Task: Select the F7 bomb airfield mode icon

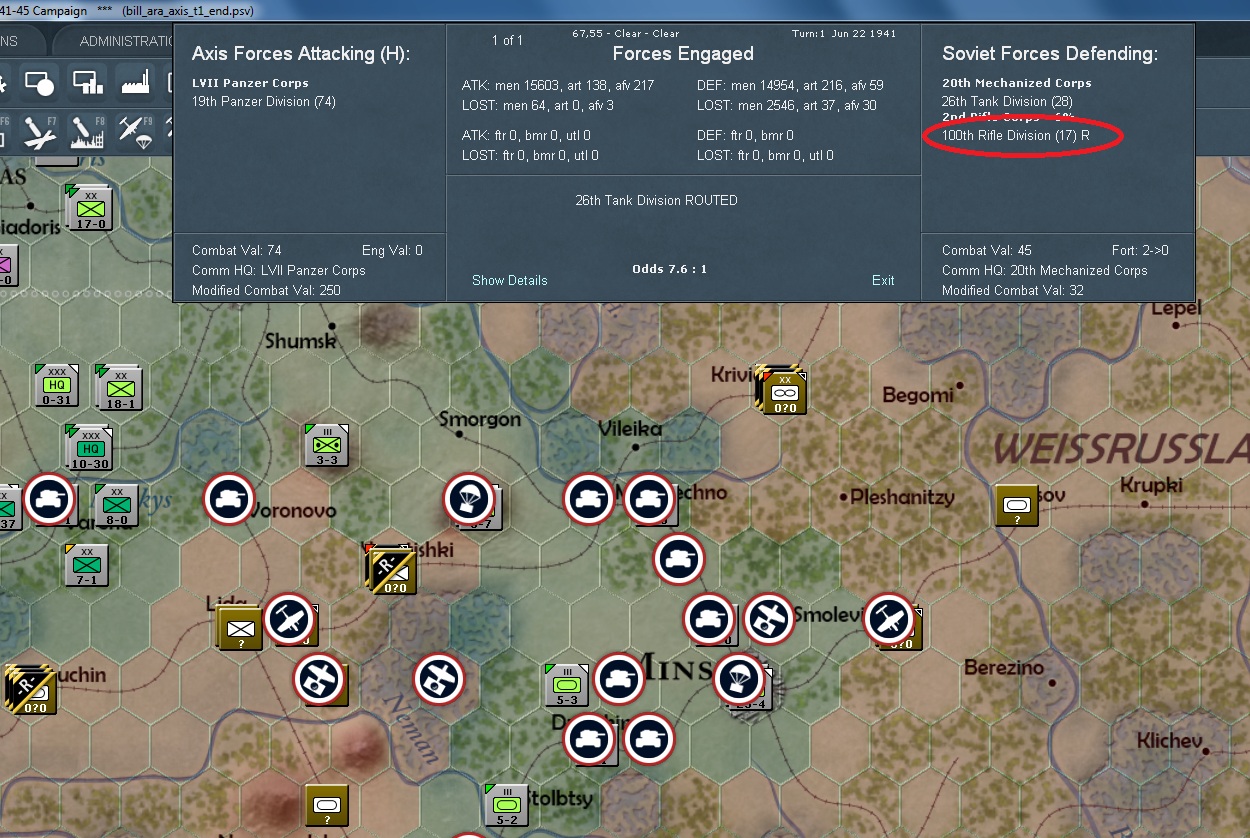Action: [39, 131]
